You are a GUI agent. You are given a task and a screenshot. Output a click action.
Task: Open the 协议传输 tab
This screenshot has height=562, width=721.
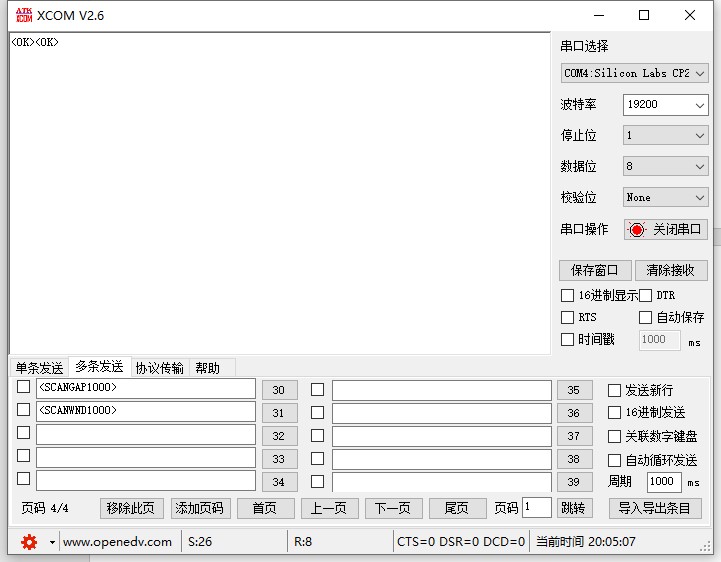pyautogui.click(x=160, y=368)
